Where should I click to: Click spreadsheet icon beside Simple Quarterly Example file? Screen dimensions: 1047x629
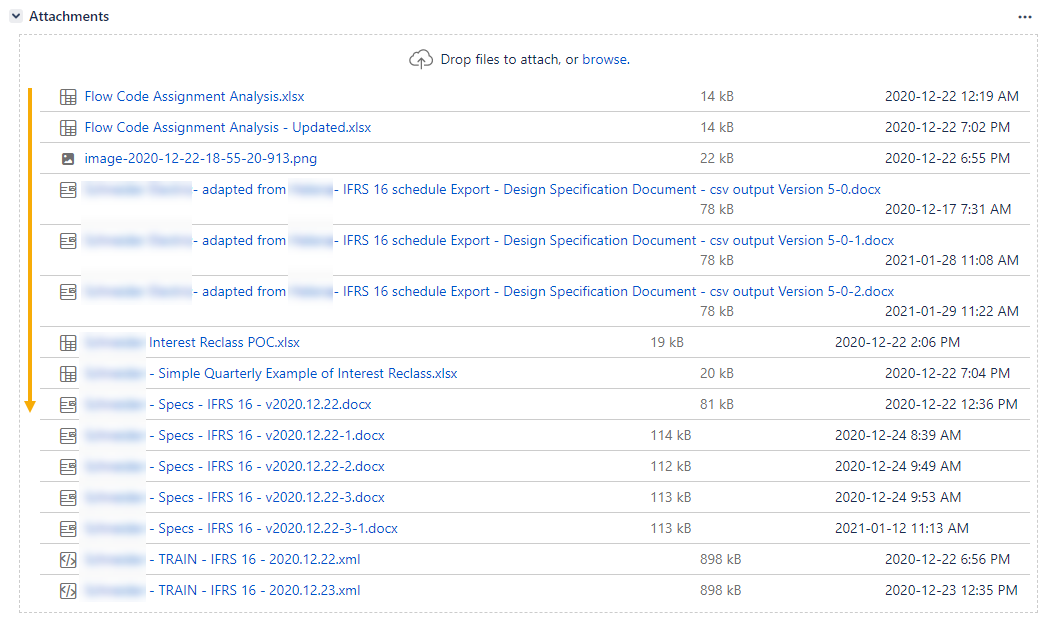(x=68, y=374)
